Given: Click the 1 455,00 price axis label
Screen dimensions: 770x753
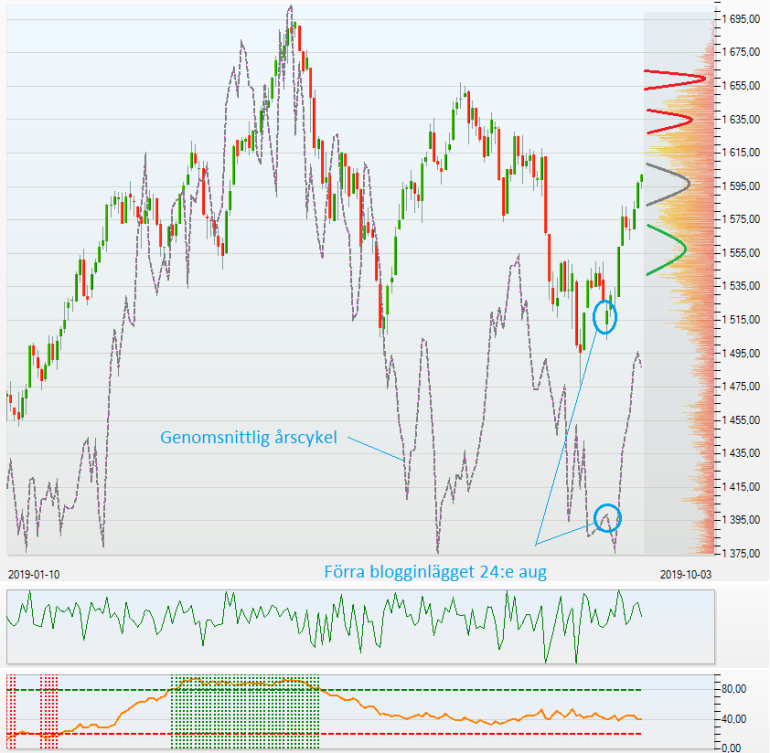Looking at the screenshot, I should (x=741, y=420).
